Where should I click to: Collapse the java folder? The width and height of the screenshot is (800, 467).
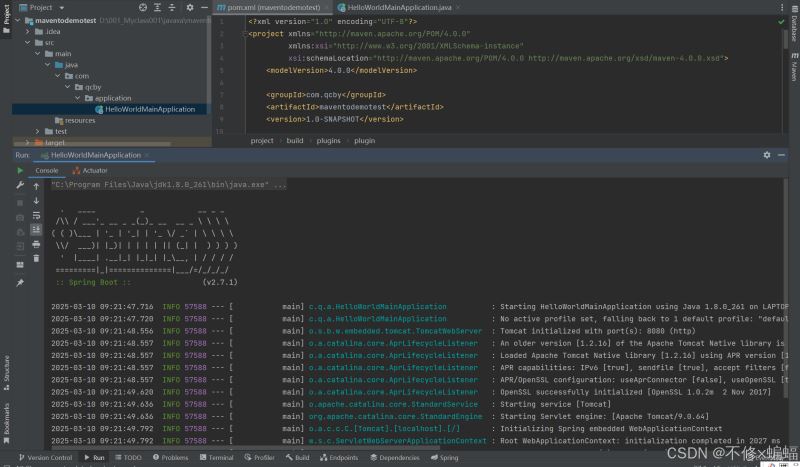pos(47,65)
